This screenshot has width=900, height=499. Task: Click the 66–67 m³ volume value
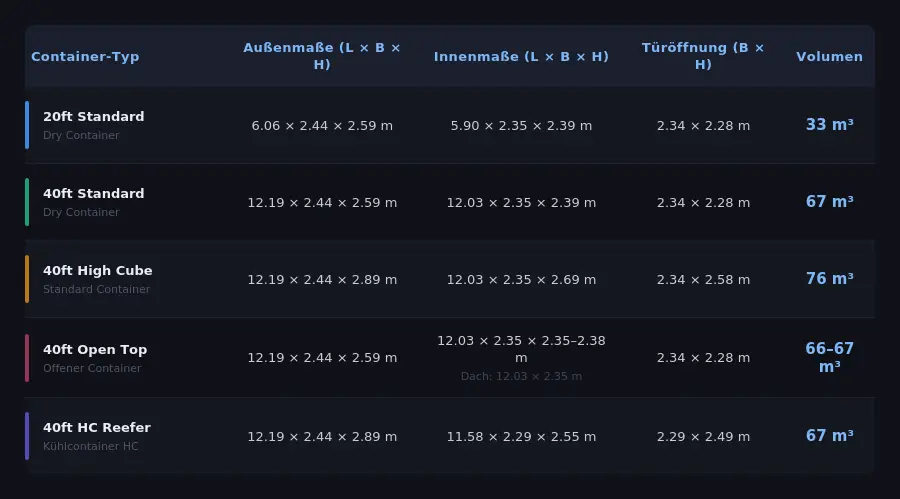click(x=829, y=358)
